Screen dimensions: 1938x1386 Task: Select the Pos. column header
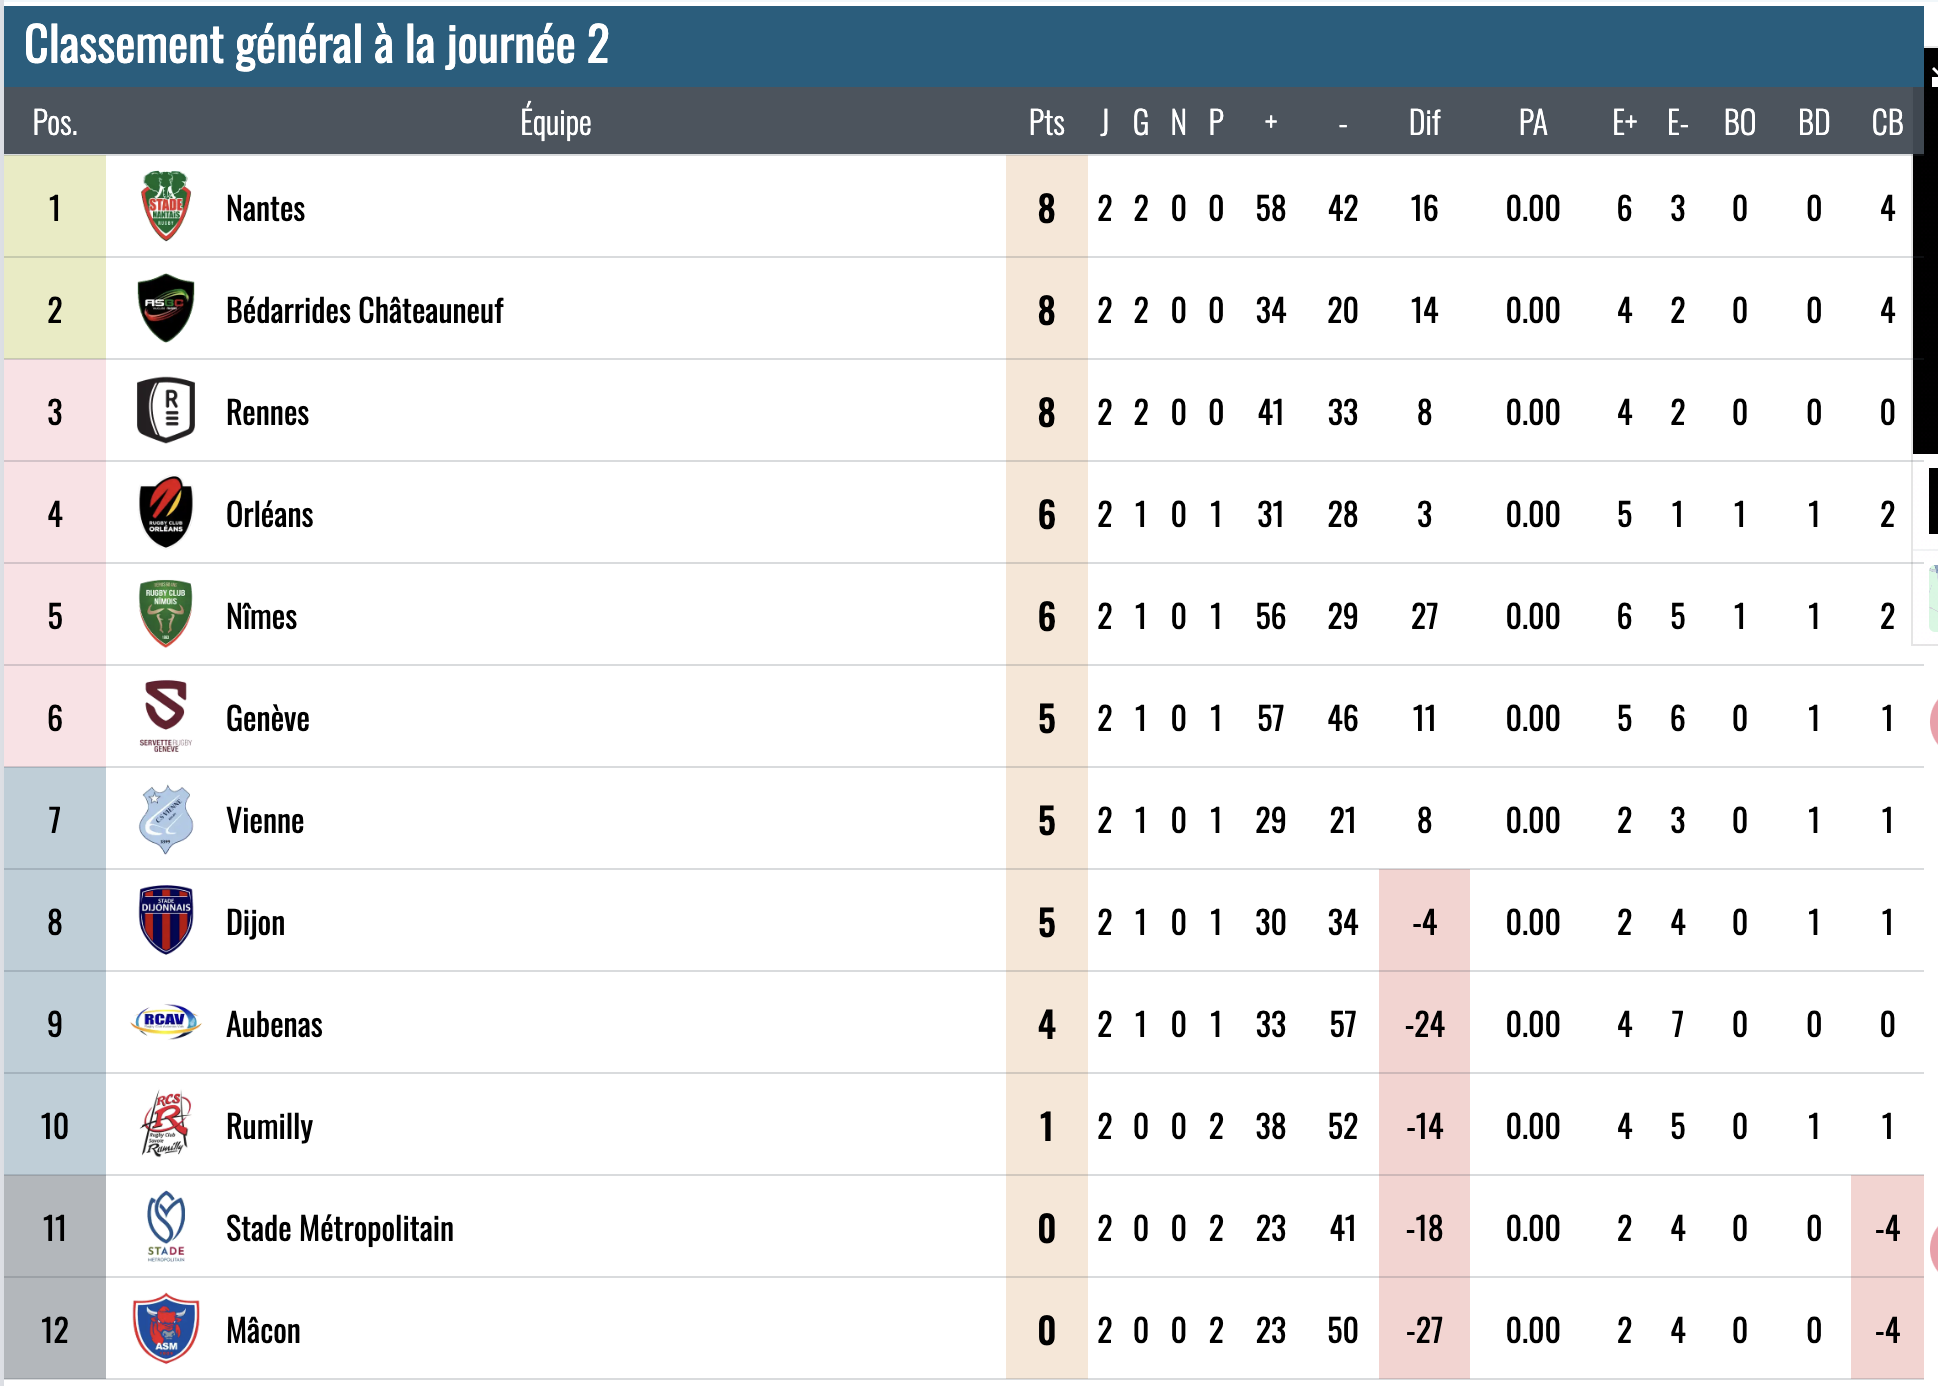[x=55, y=123]
